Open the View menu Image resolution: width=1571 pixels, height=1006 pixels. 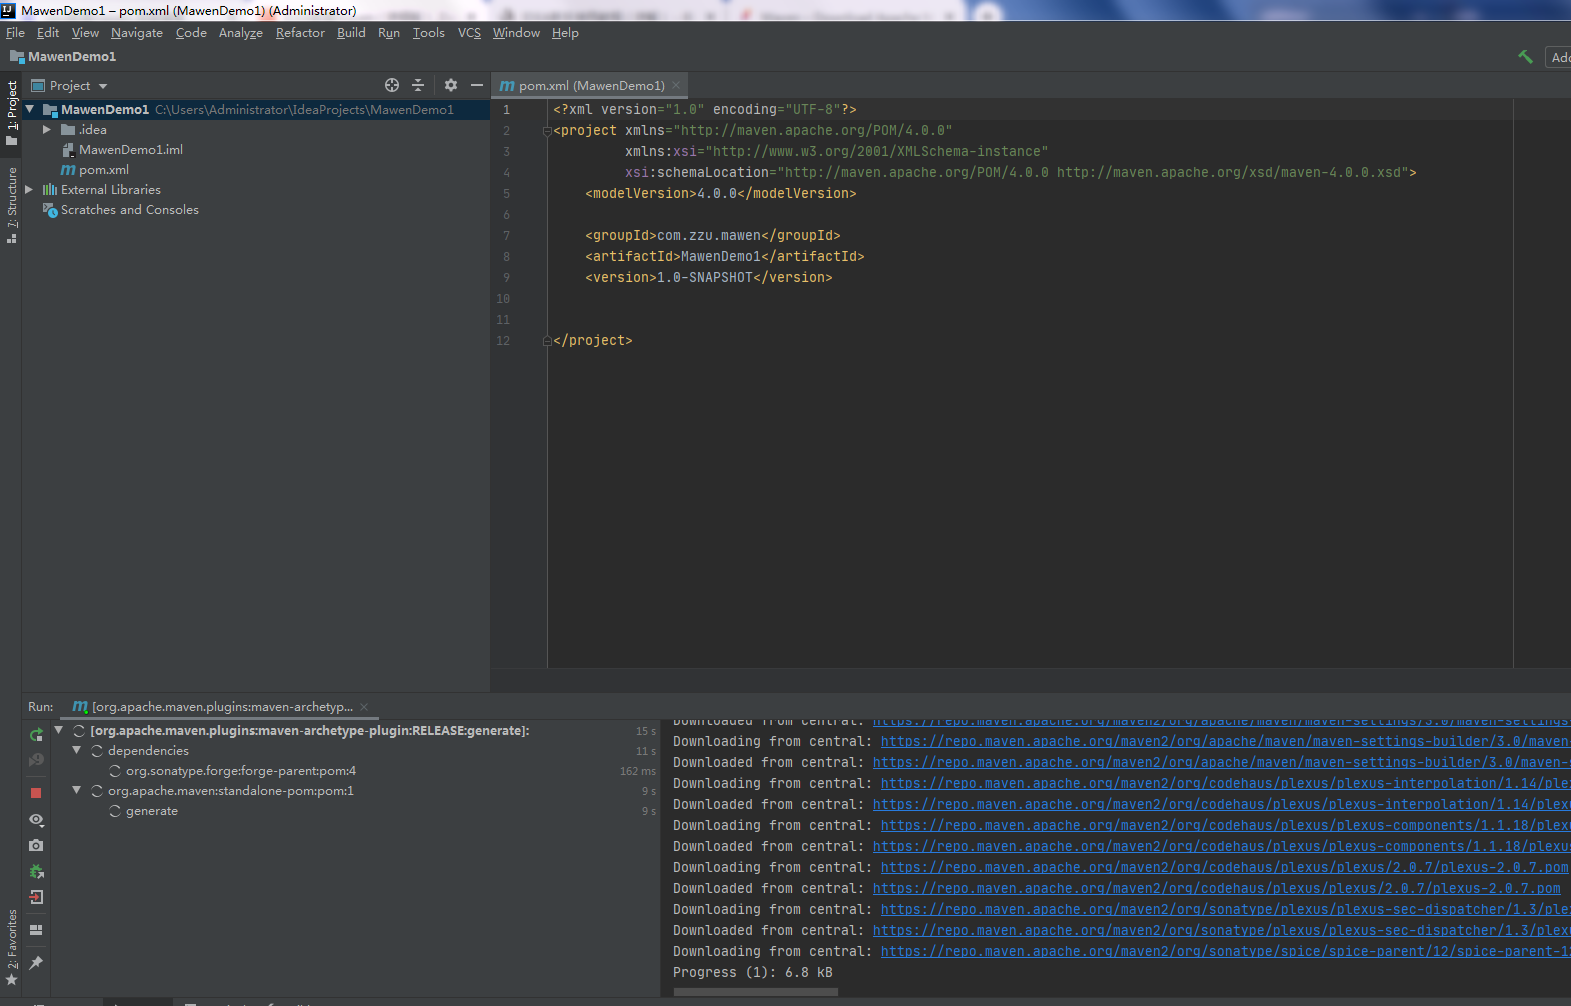[x=85, y=33]
